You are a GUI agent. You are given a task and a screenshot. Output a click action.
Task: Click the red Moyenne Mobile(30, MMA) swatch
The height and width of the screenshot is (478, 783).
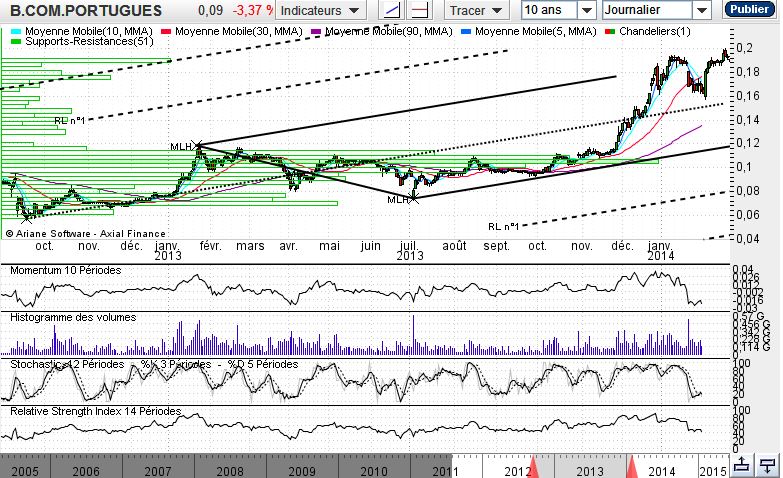166,31
